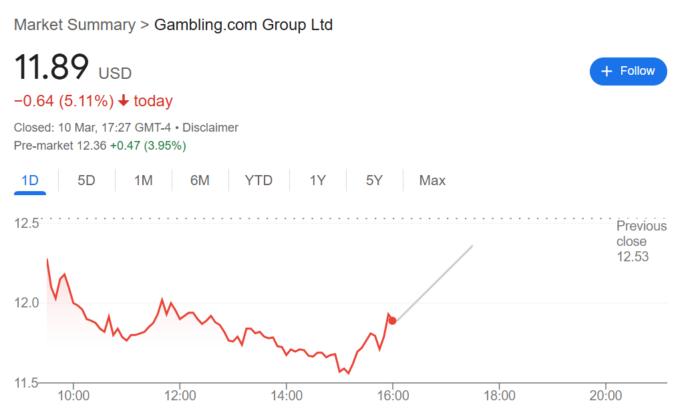Switch to the 5D chart tab
This screenshot has height=417, width=700.
[x=86, y=180]
